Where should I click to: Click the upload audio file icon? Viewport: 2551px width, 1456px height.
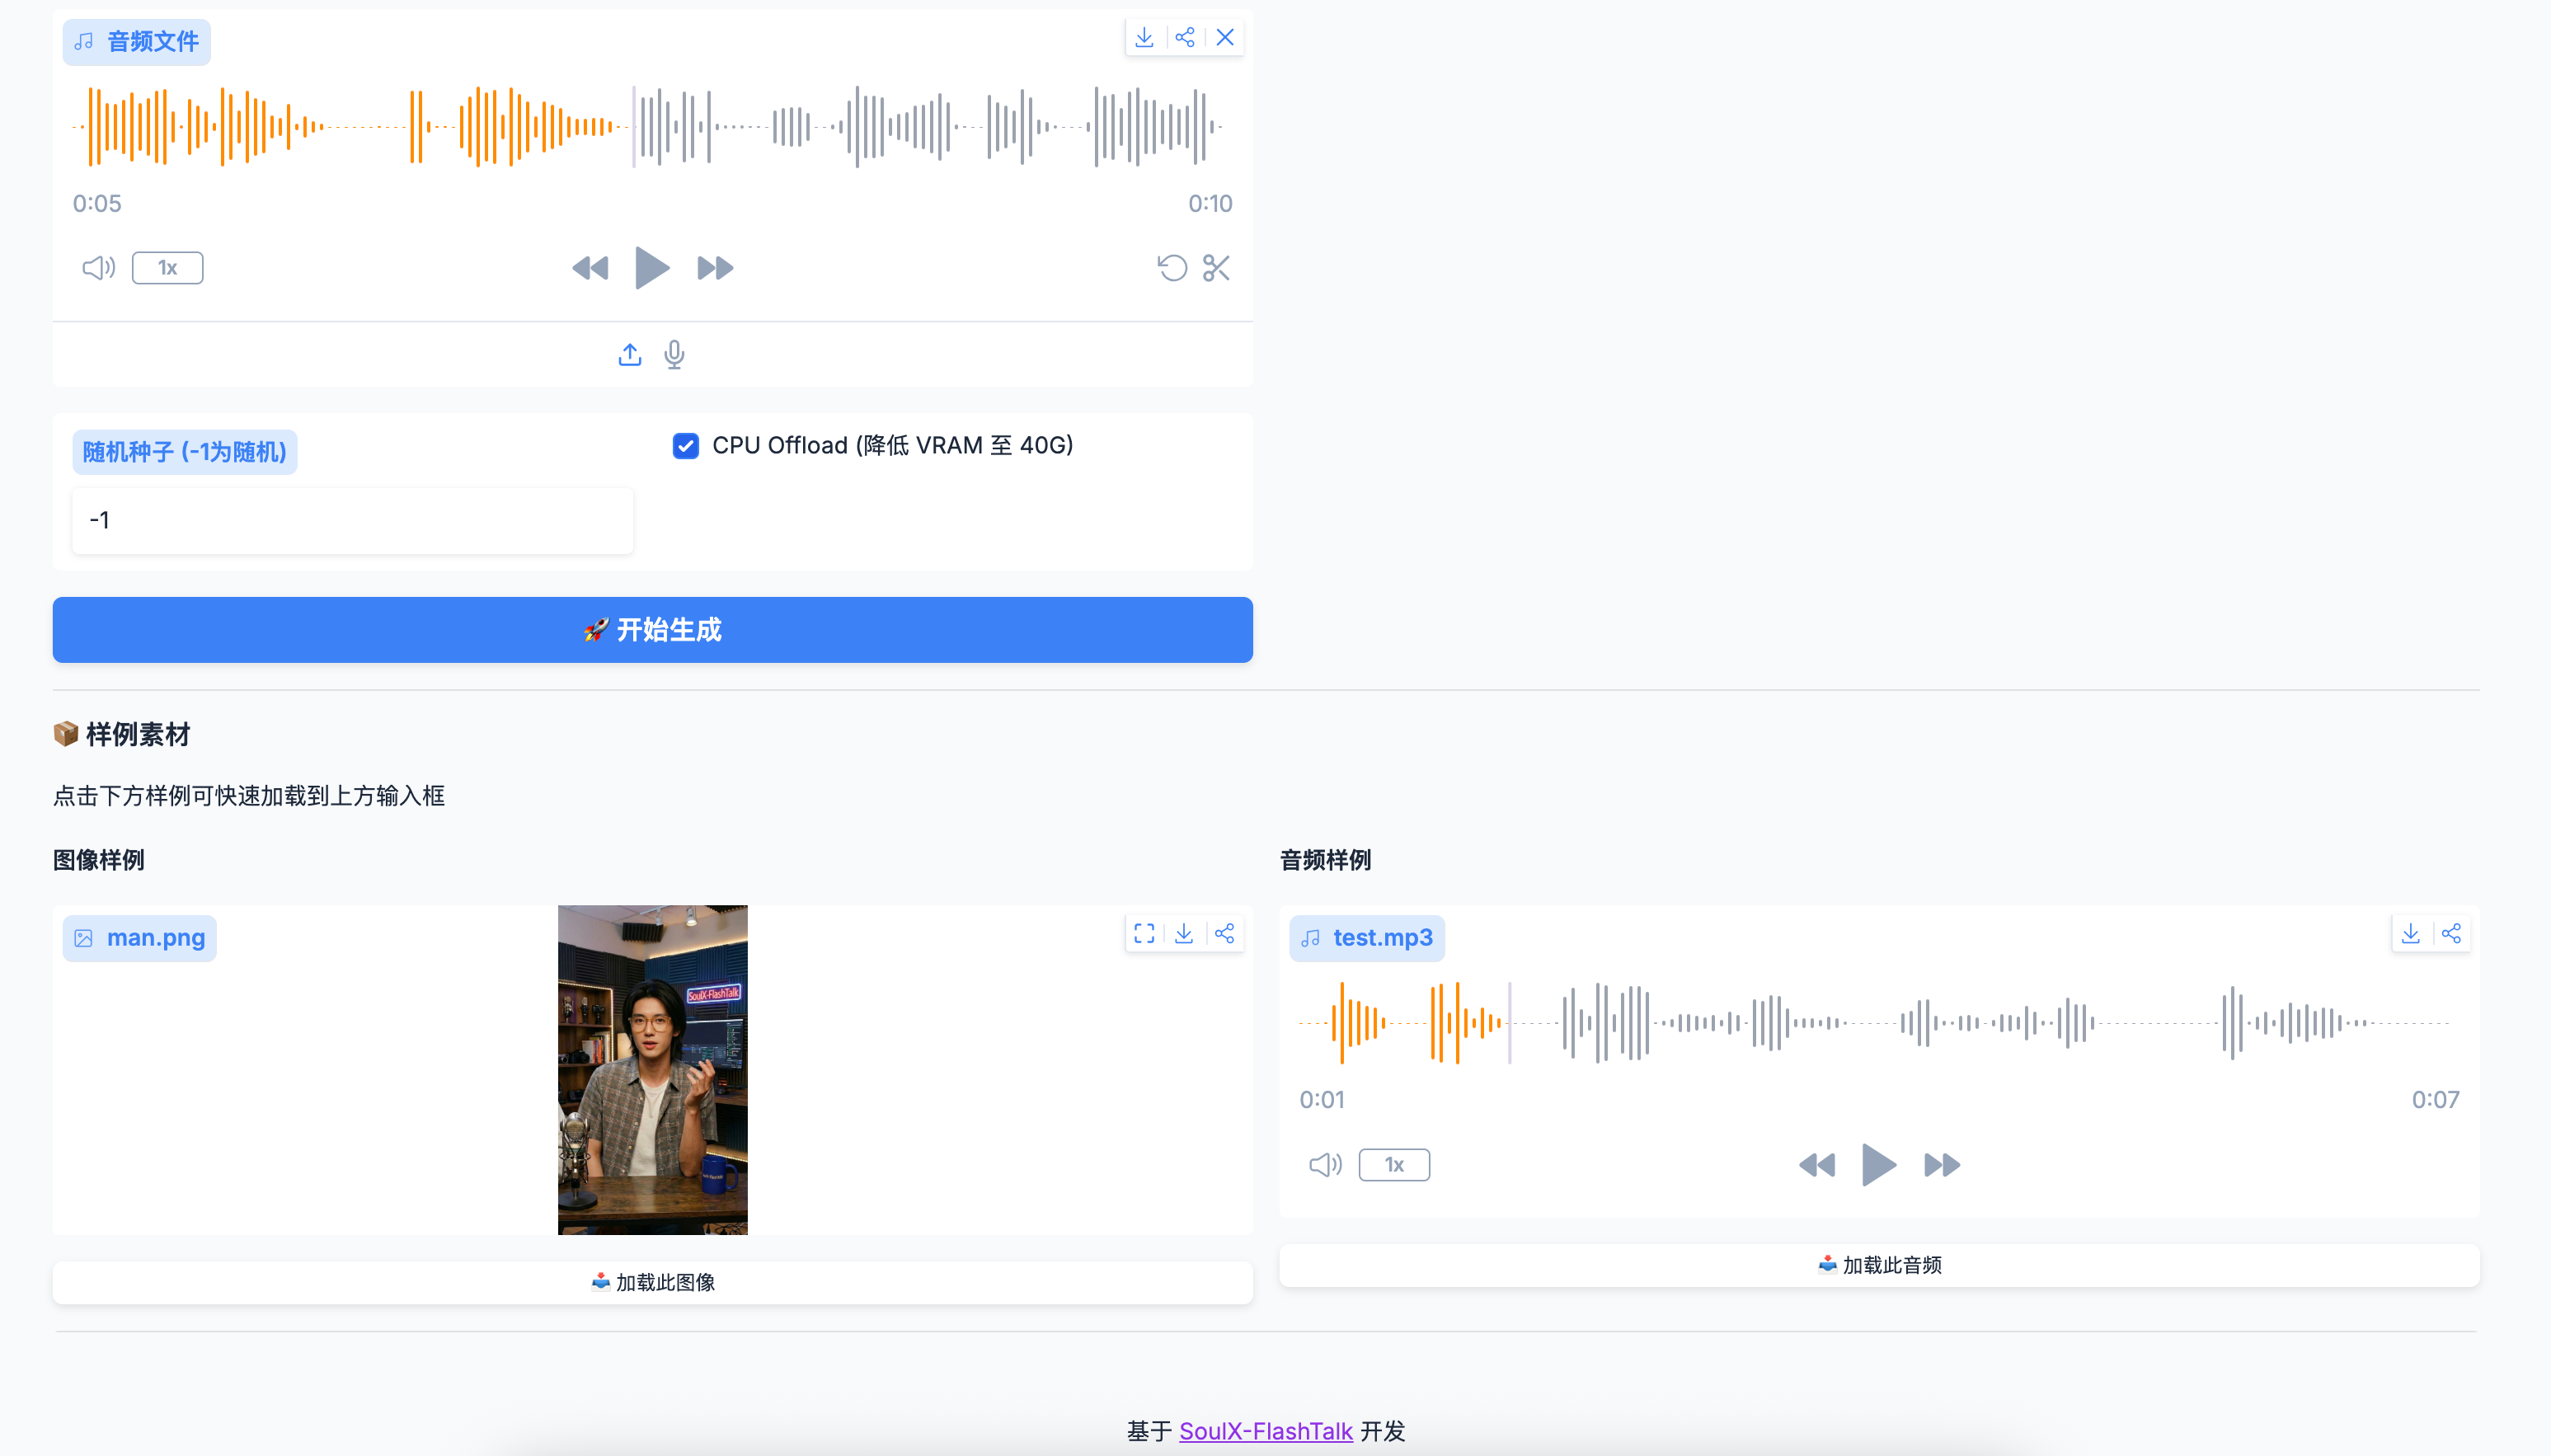[x=629, y=355]
